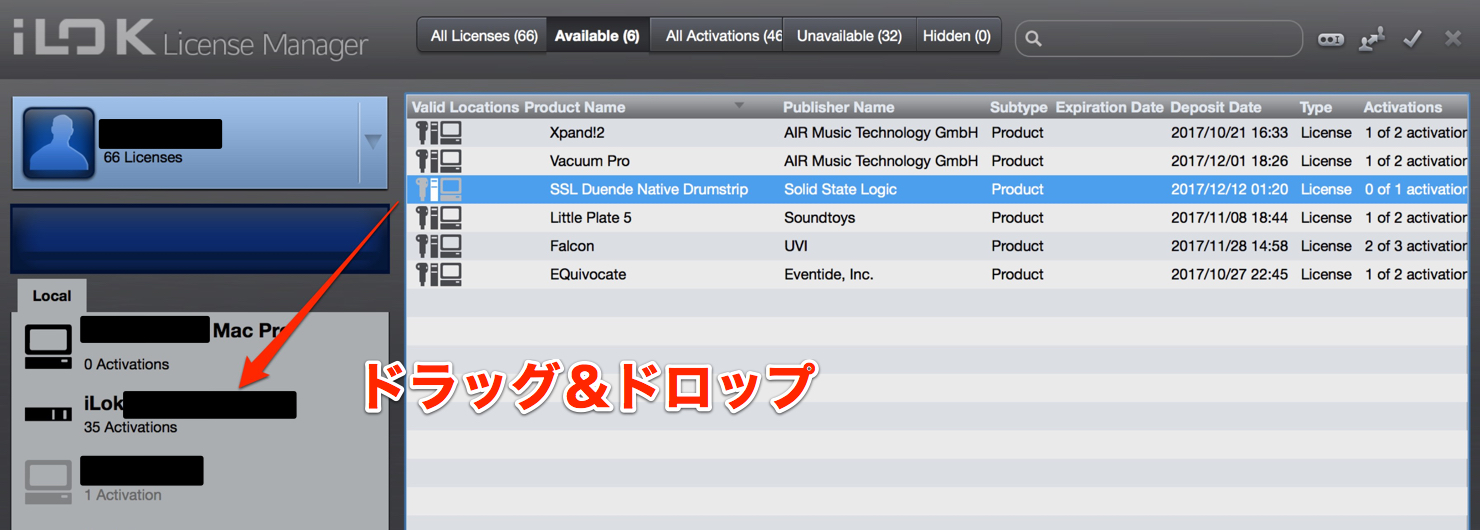
Task: Select the iLok USB device icon
Action: 48,413
